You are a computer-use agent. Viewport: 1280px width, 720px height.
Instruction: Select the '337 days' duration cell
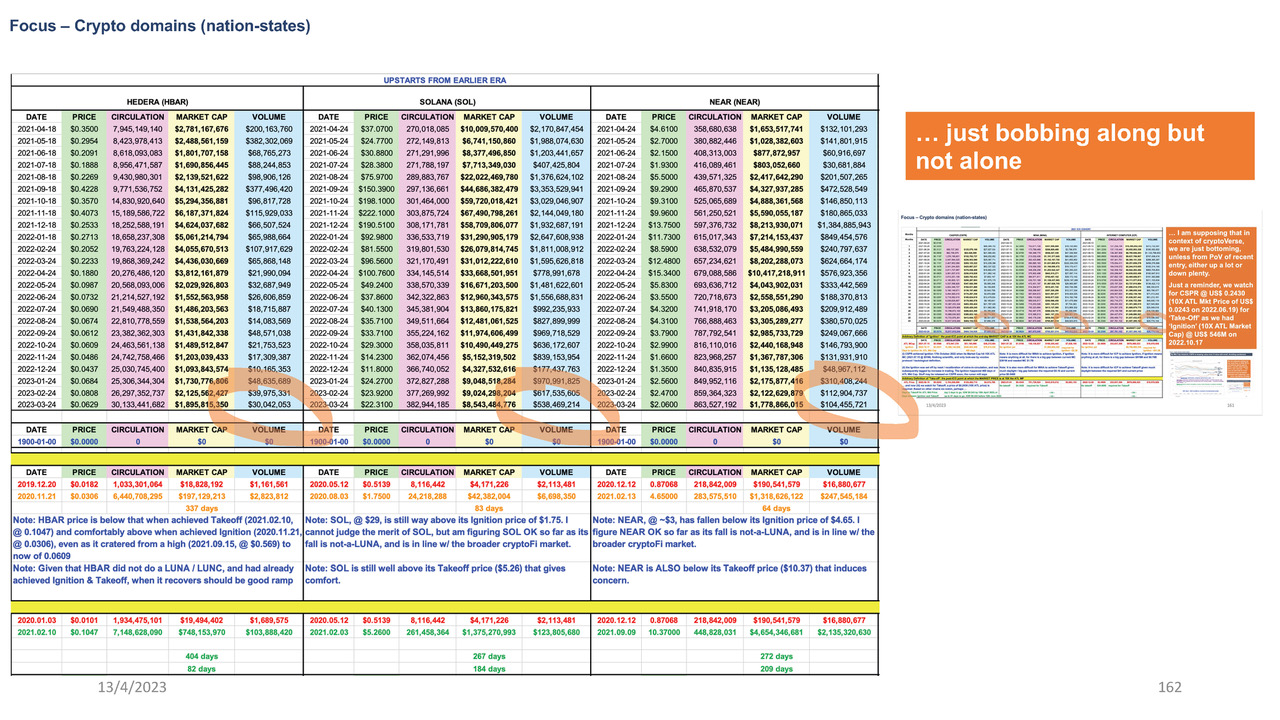201,507
